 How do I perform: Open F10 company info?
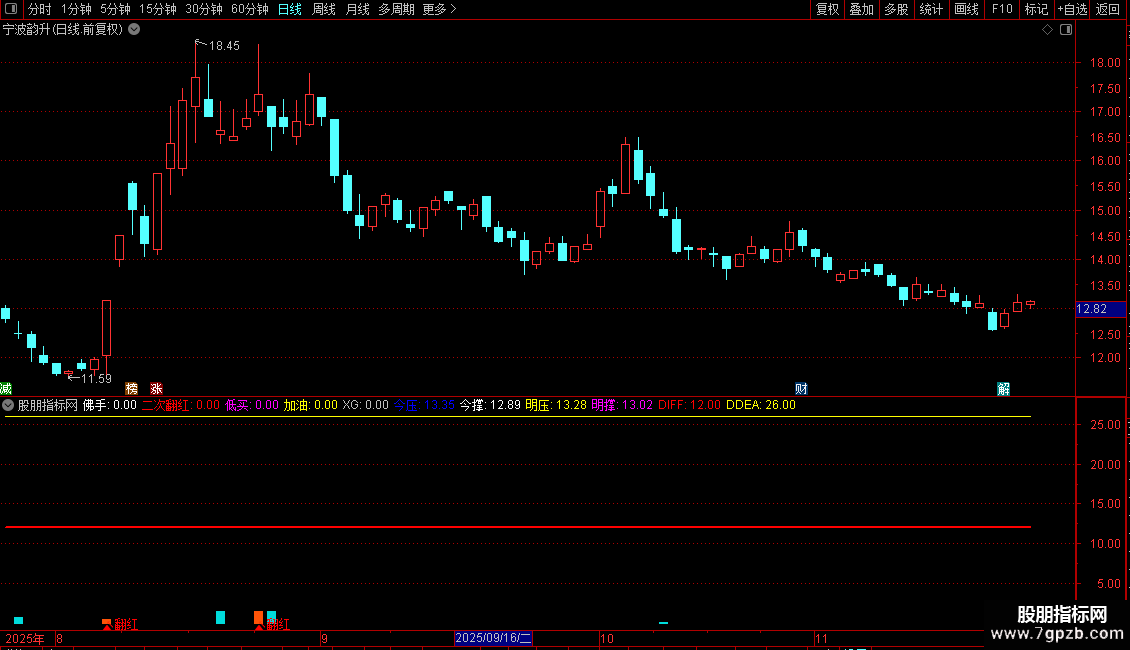pyautogui.click(x=1002, y=9)
